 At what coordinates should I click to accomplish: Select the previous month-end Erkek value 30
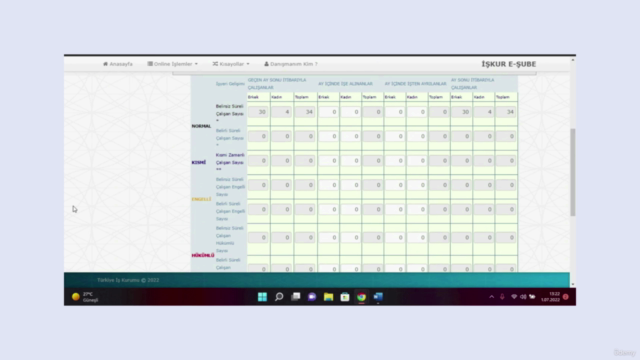point(258,112)
